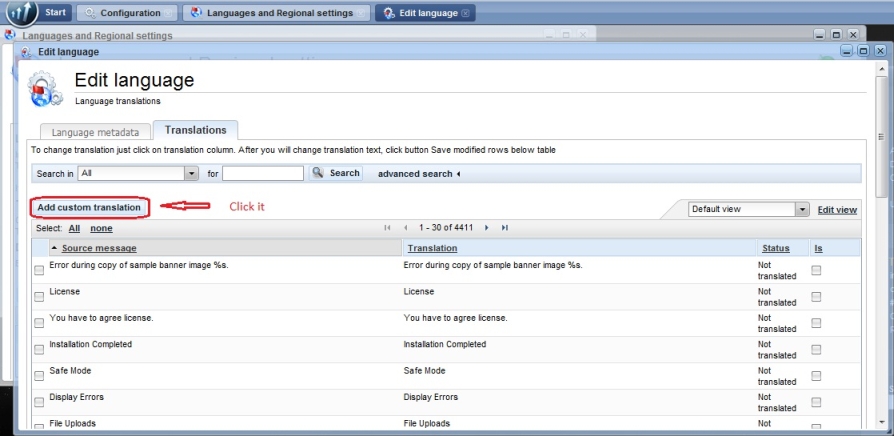Maximize the Edit language window

[x=863, y=51]
